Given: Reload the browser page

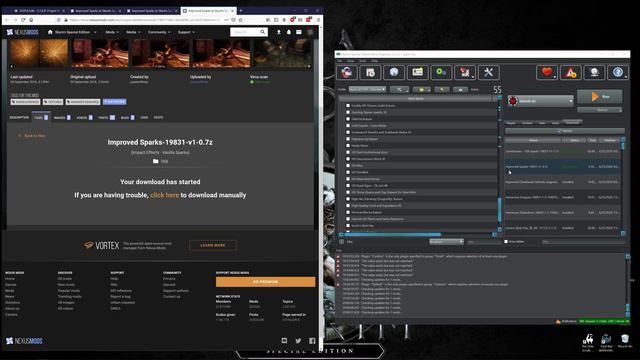Looking at the screenshot, I should pyautogui.click(x=23, y=20).
